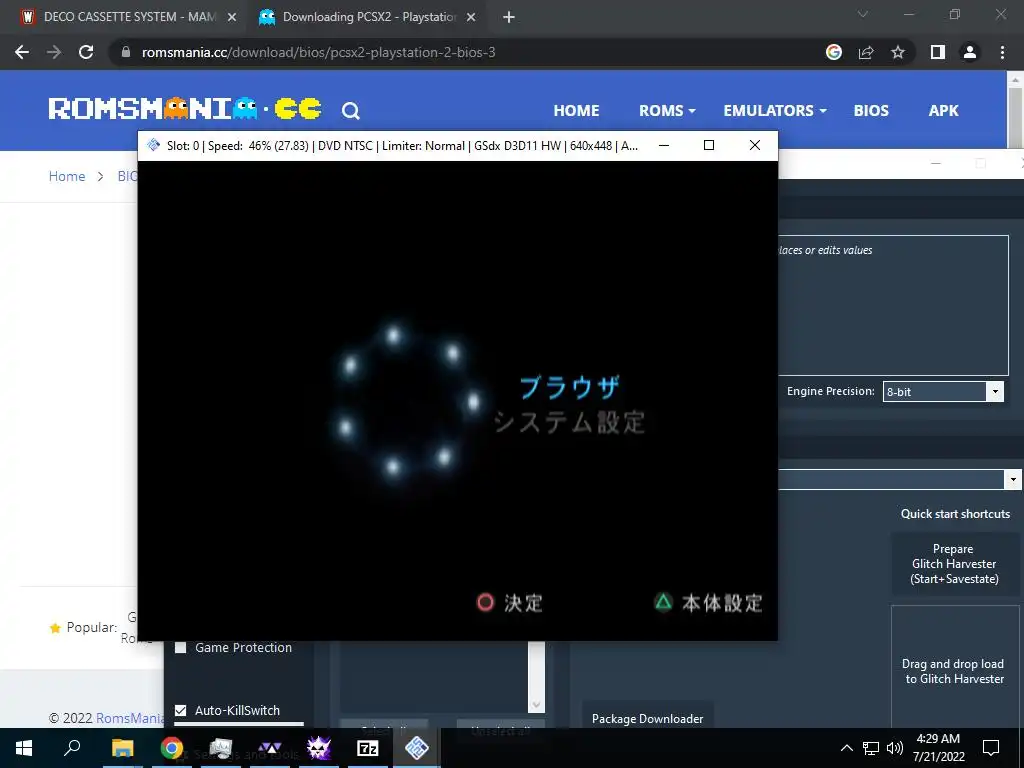This screenshot has height=768, width=1024.
Task: Open the tab search chevron
Action: point(862,14)
